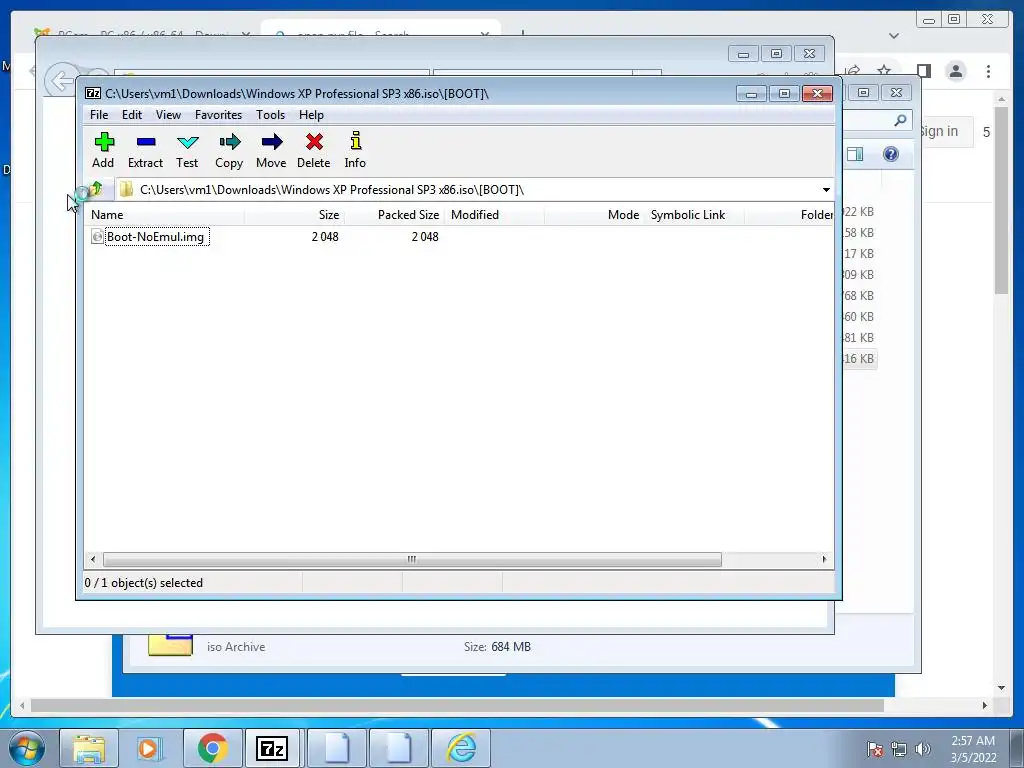Click the address path field

click(468, 190)
